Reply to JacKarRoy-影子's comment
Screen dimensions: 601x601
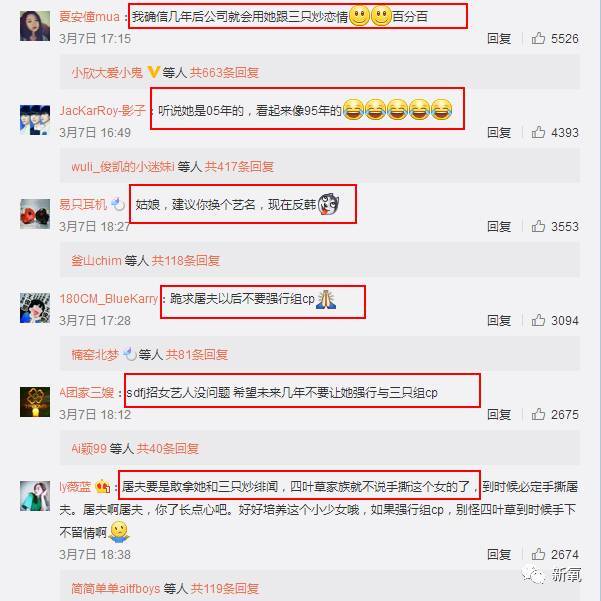click(x=499, y=132)
